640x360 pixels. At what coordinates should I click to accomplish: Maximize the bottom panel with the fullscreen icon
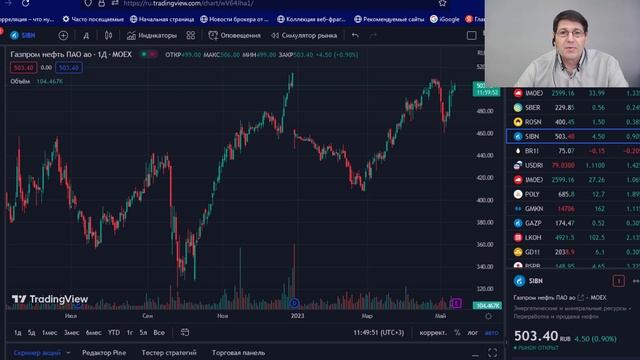(x=492, y=353)
